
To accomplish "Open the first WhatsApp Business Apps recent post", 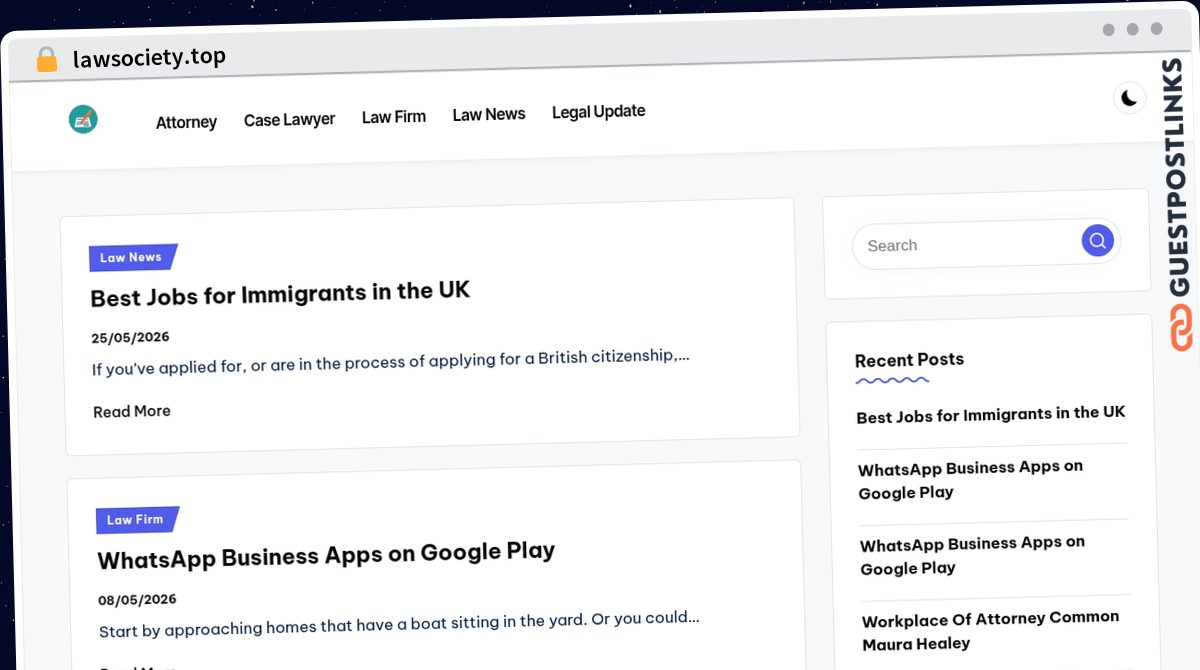I will (970, 479).
